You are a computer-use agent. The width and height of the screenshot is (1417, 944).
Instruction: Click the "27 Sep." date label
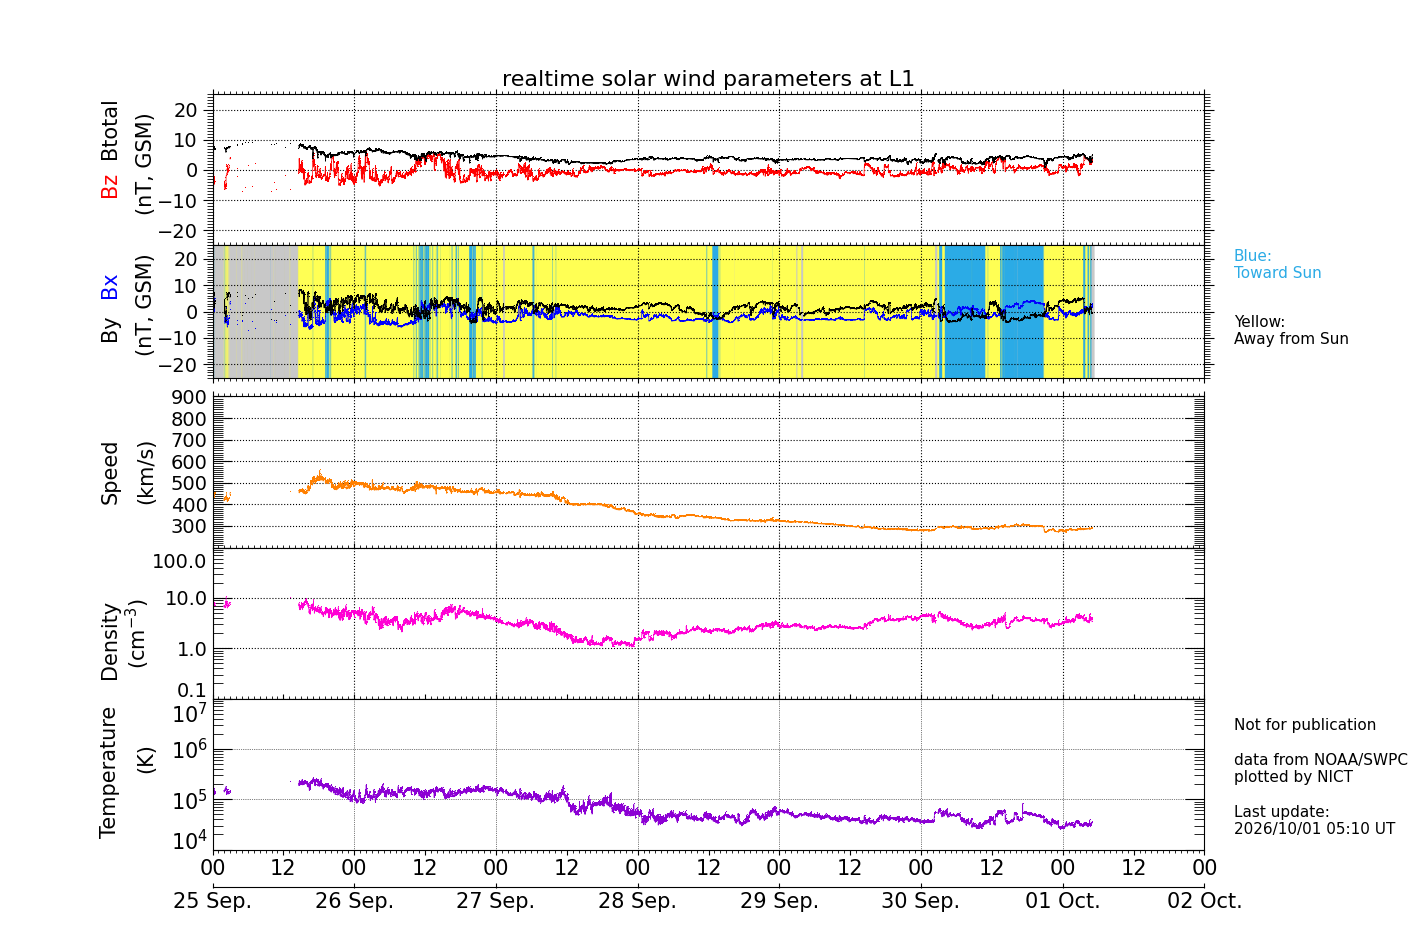tap(496, 901)
